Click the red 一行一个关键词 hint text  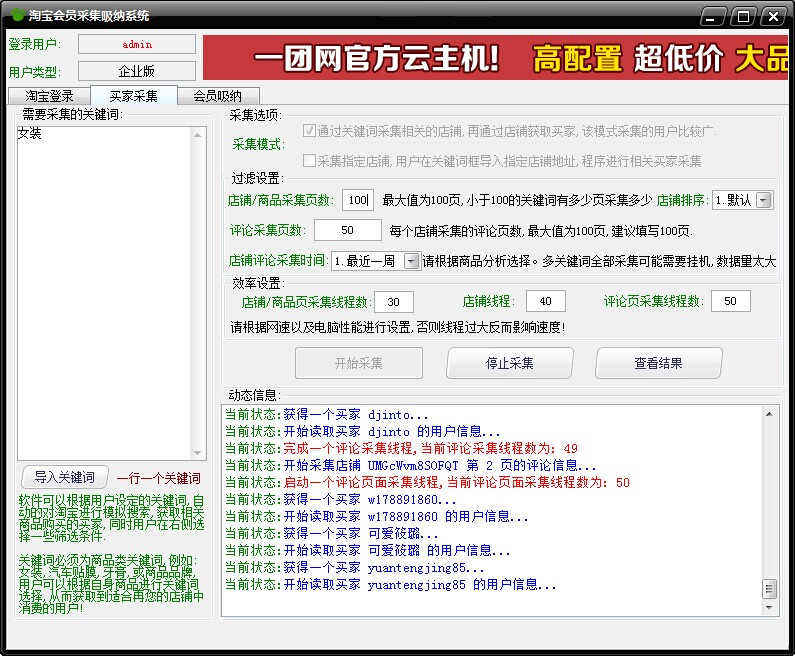[x=159, y=478]
